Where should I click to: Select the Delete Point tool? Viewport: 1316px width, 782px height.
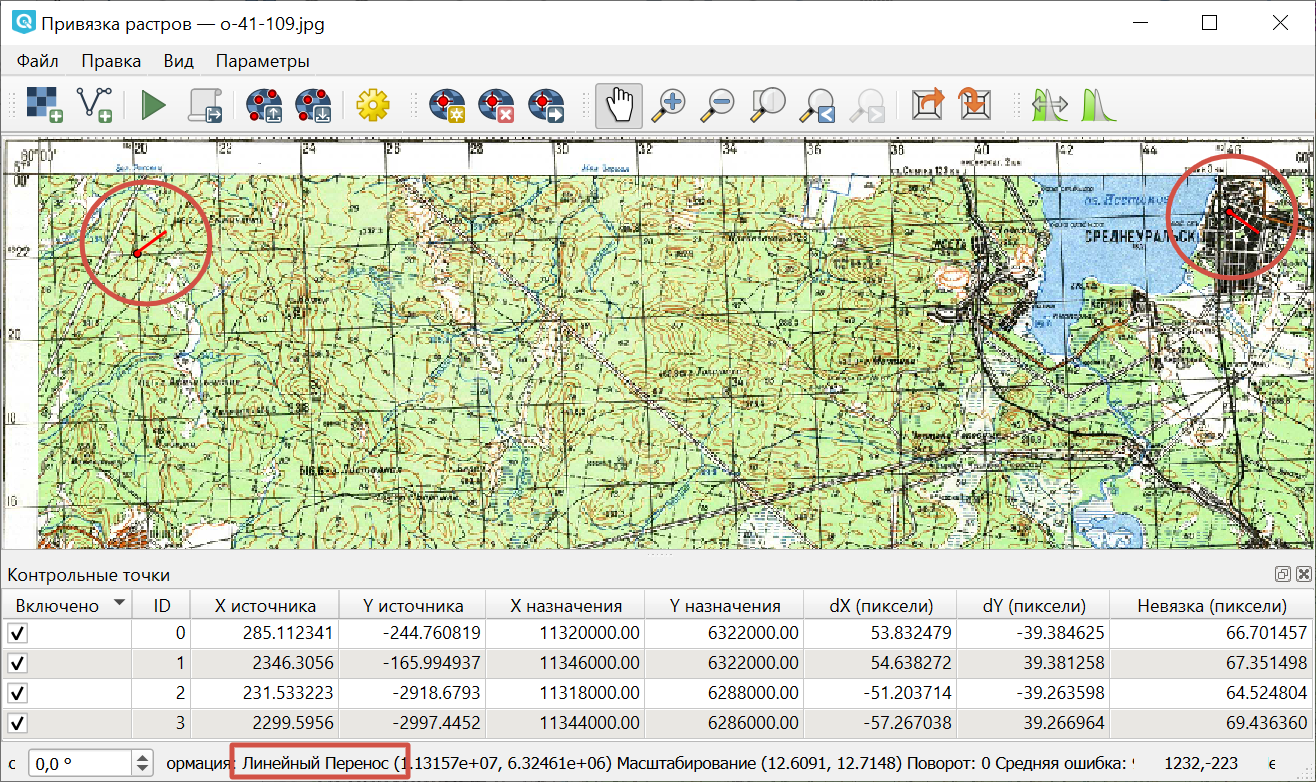tap(496, 105)
